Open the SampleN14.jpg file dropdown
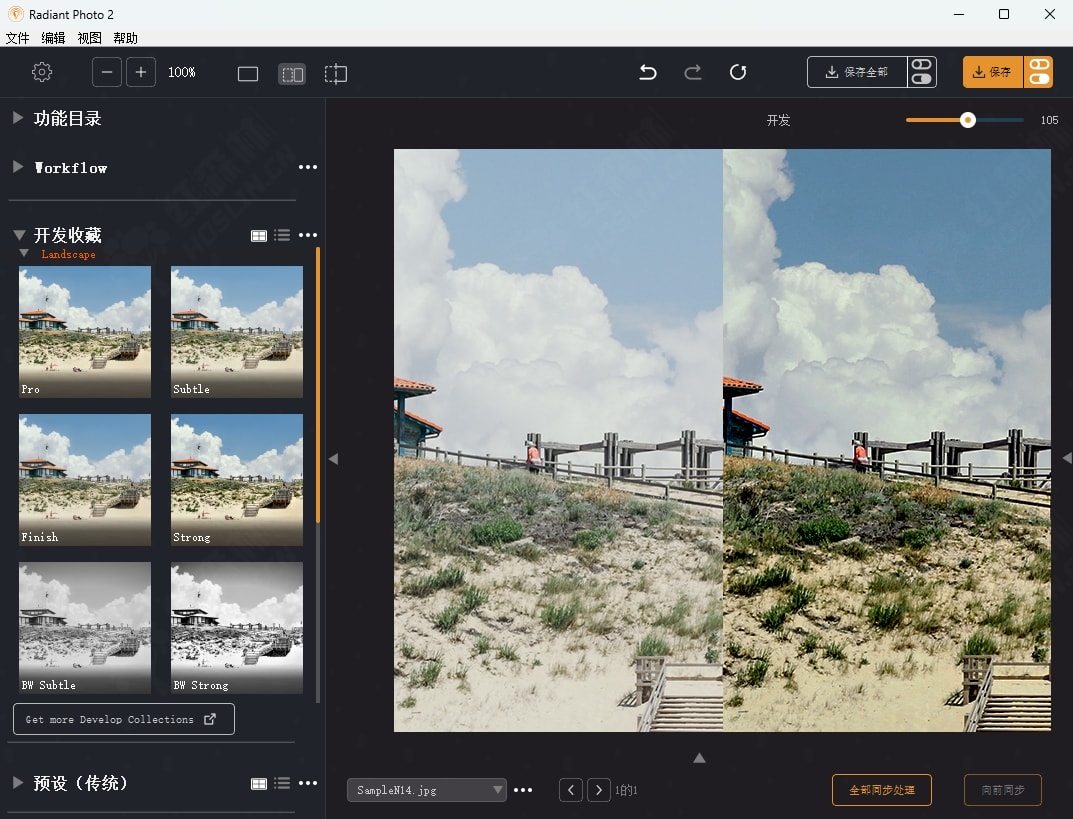This screenshot has width=1073, height=819. [x=427, y=790]
